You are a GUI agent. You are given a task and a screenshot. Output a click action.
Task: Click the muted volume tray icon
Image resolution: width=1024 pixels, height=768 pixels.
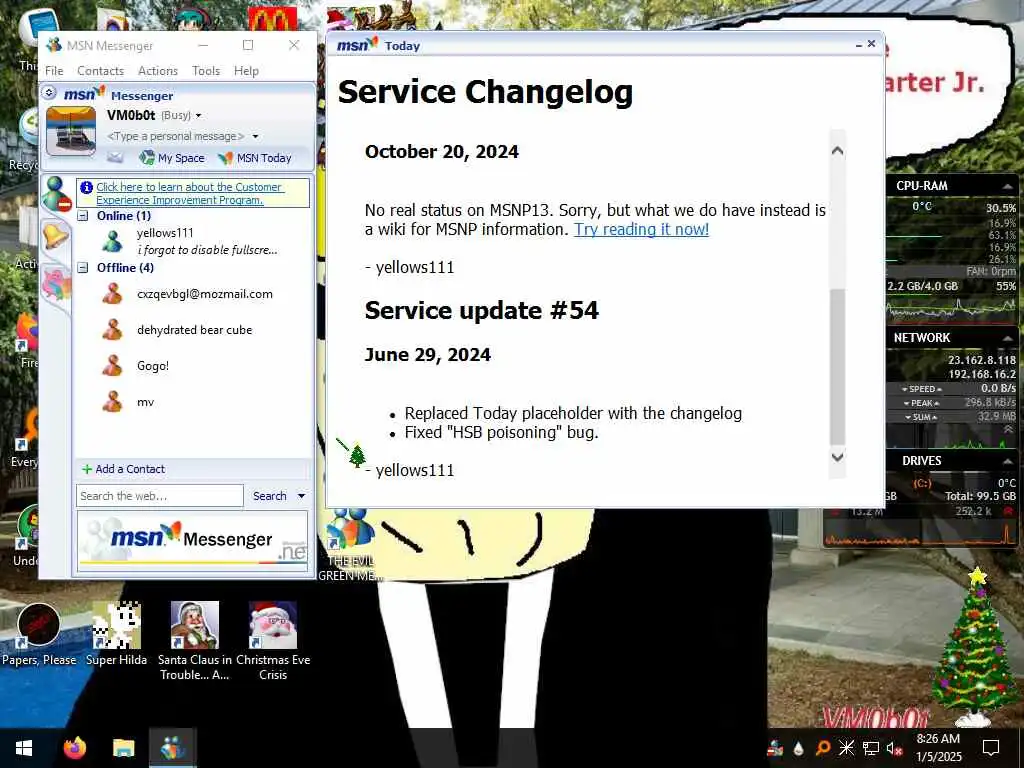click(894, 748)
